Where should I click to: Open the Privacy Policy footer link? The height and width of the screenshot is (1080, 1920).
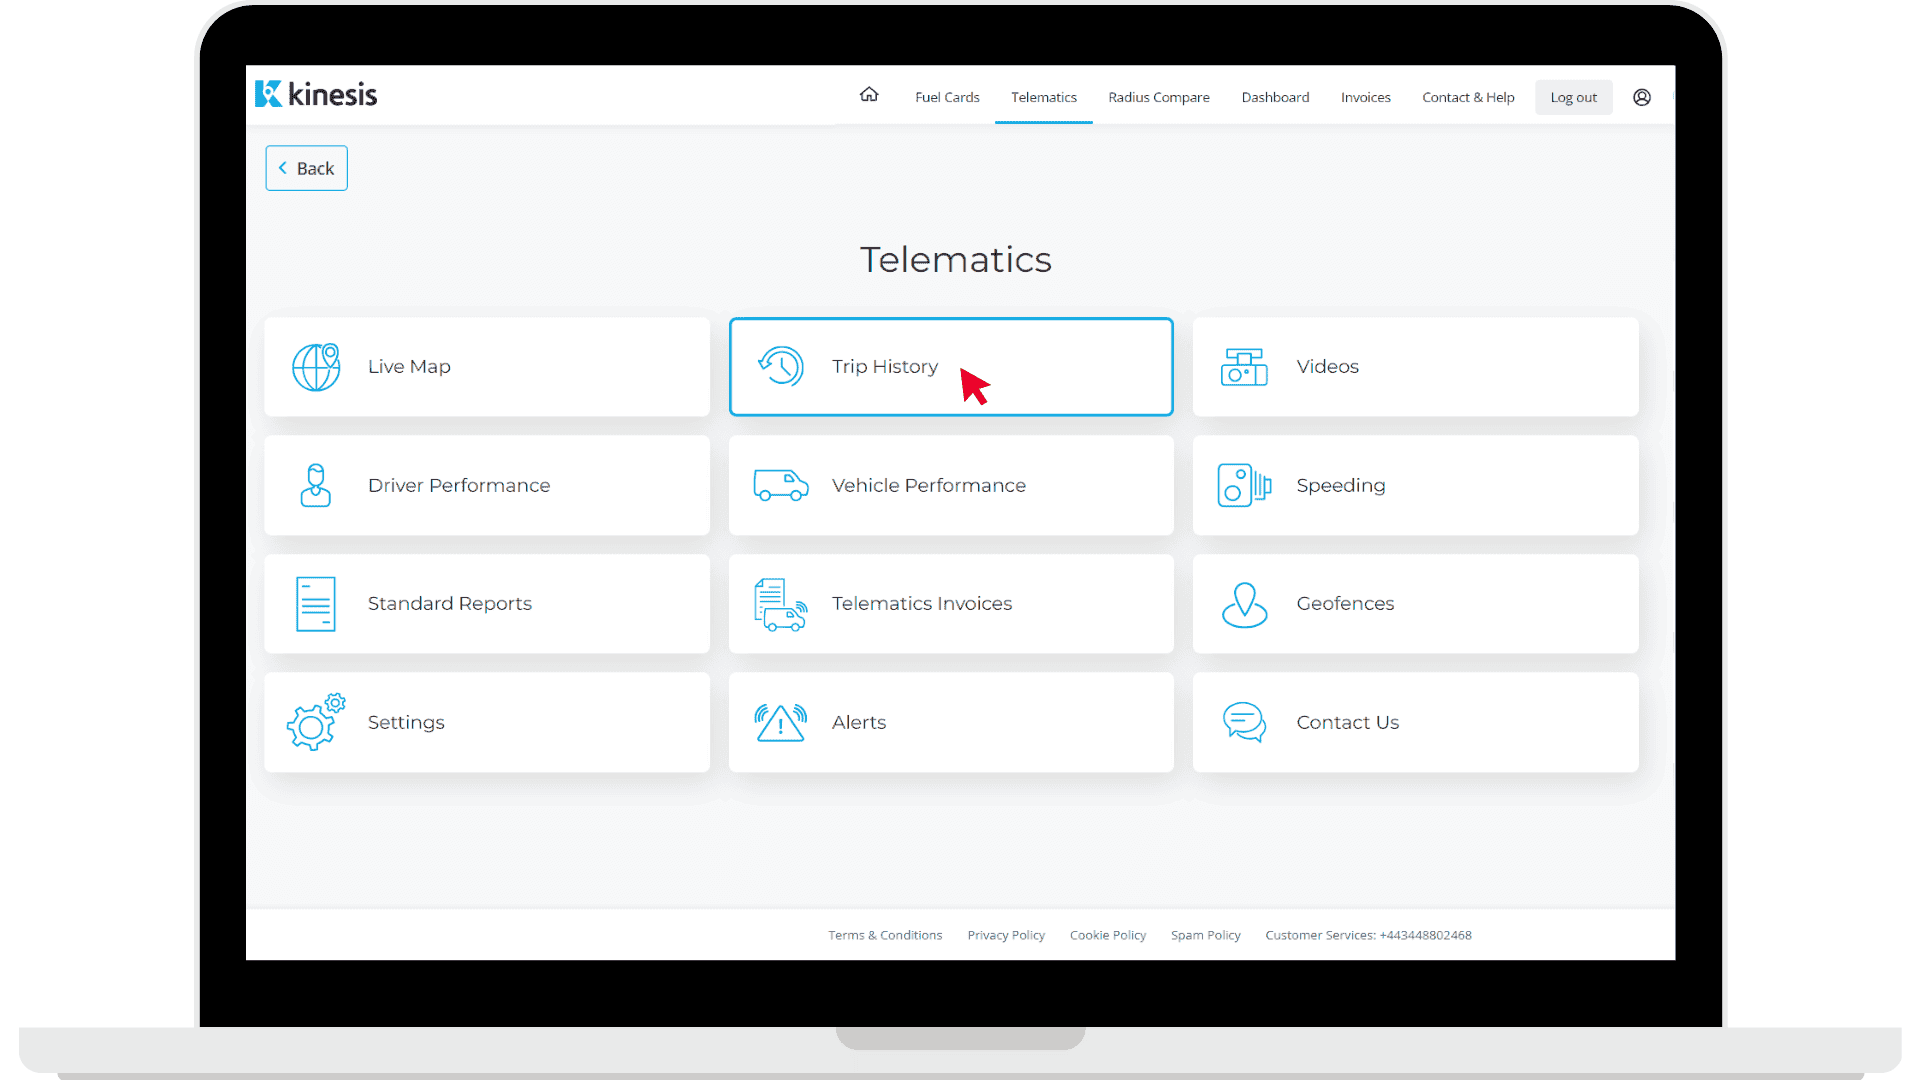click(x=1005, y=935)
